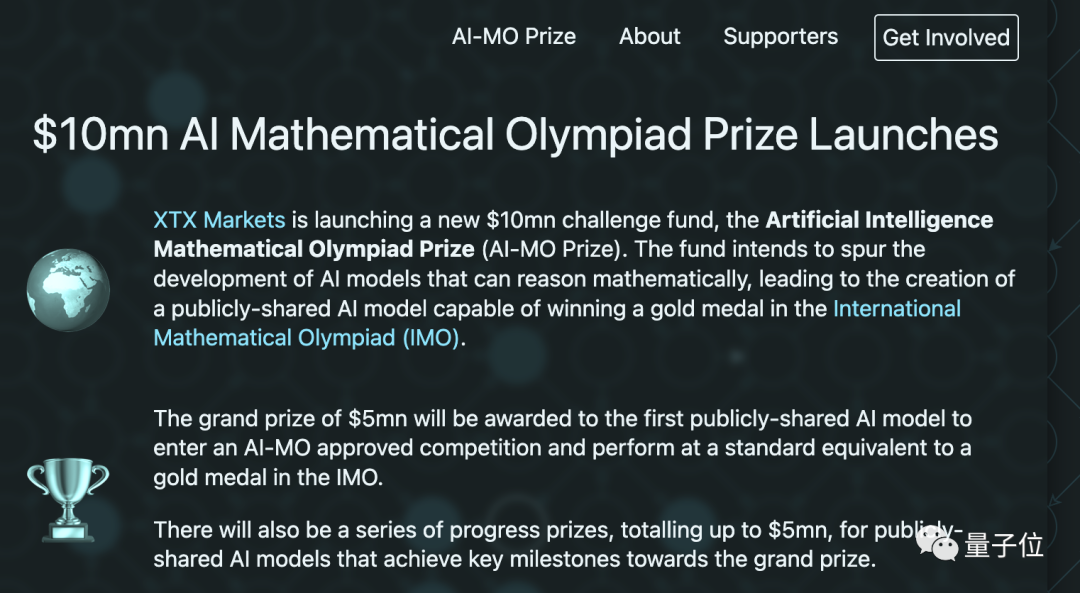Click the grand prize of $5mn paragraph
The height and width of the screenshot is (593, 1080).
tap(563, 448)
